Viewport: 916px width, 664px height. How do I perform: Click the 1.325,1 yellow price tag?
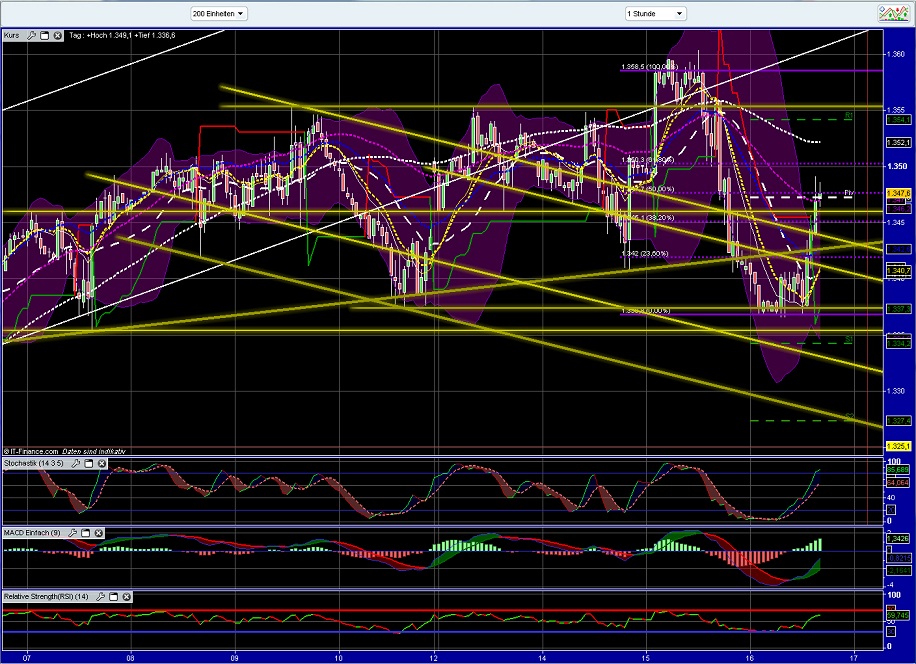898,446
